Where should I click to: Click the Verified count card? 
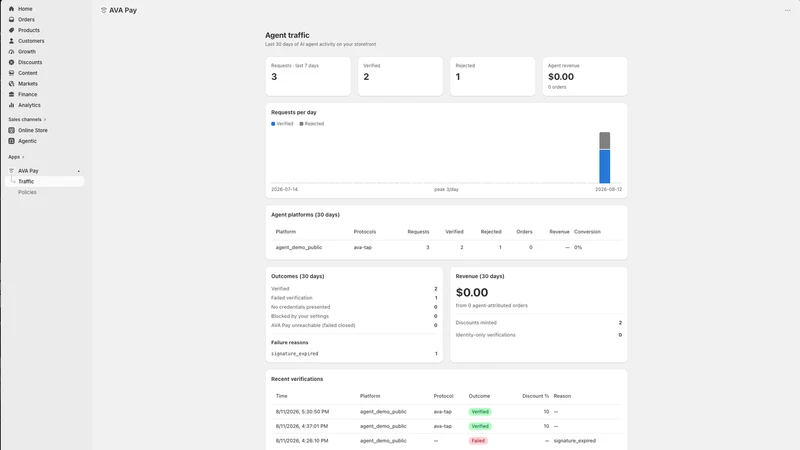400,77
